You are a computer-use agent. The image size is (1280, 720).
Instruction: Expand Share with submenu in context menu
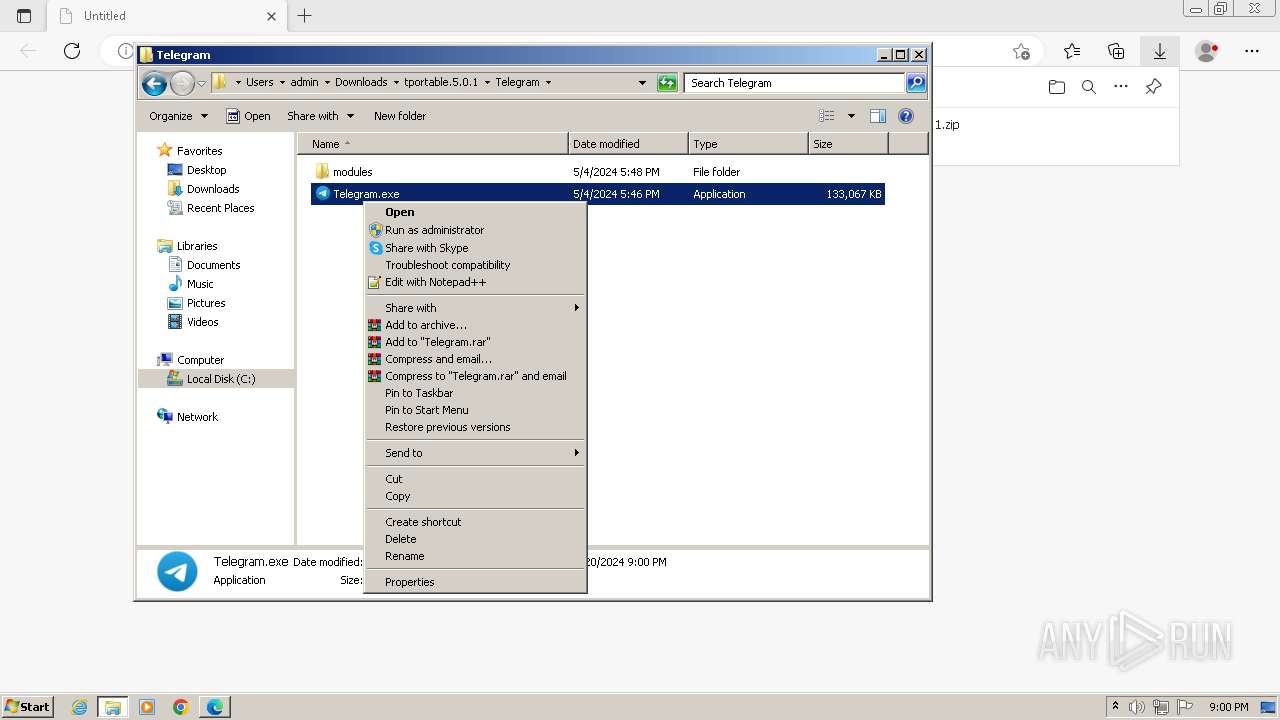coord(475,308)
